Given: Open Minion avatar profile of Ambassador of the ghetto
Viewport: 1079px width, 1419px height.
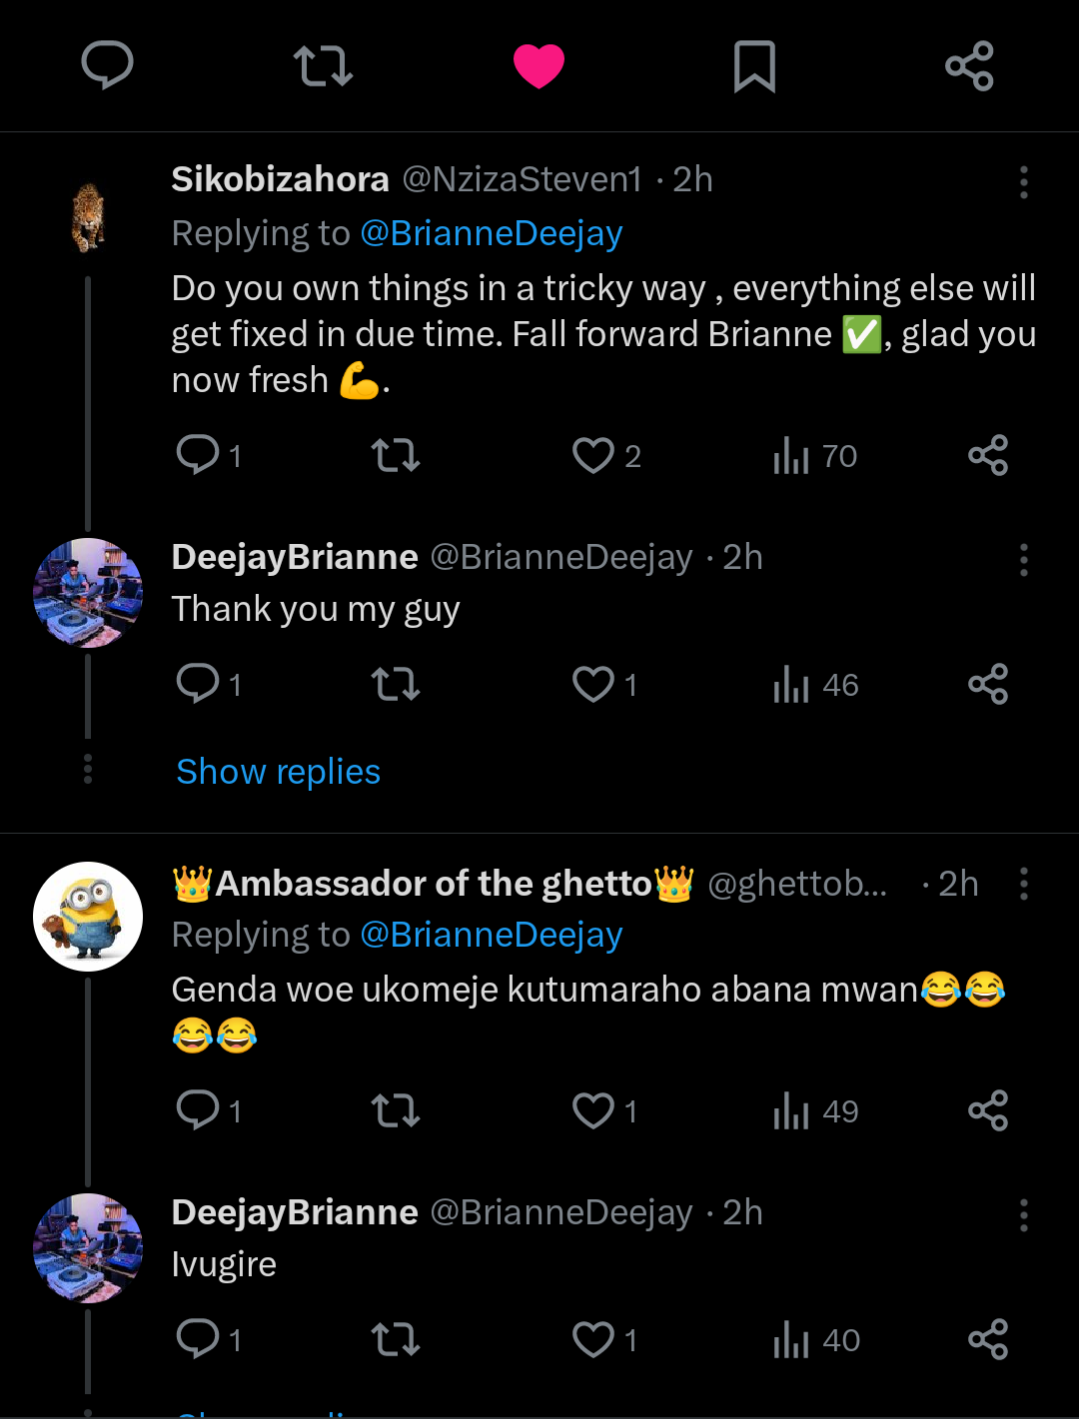Looking at the screenshot, I should pos(88,916).
